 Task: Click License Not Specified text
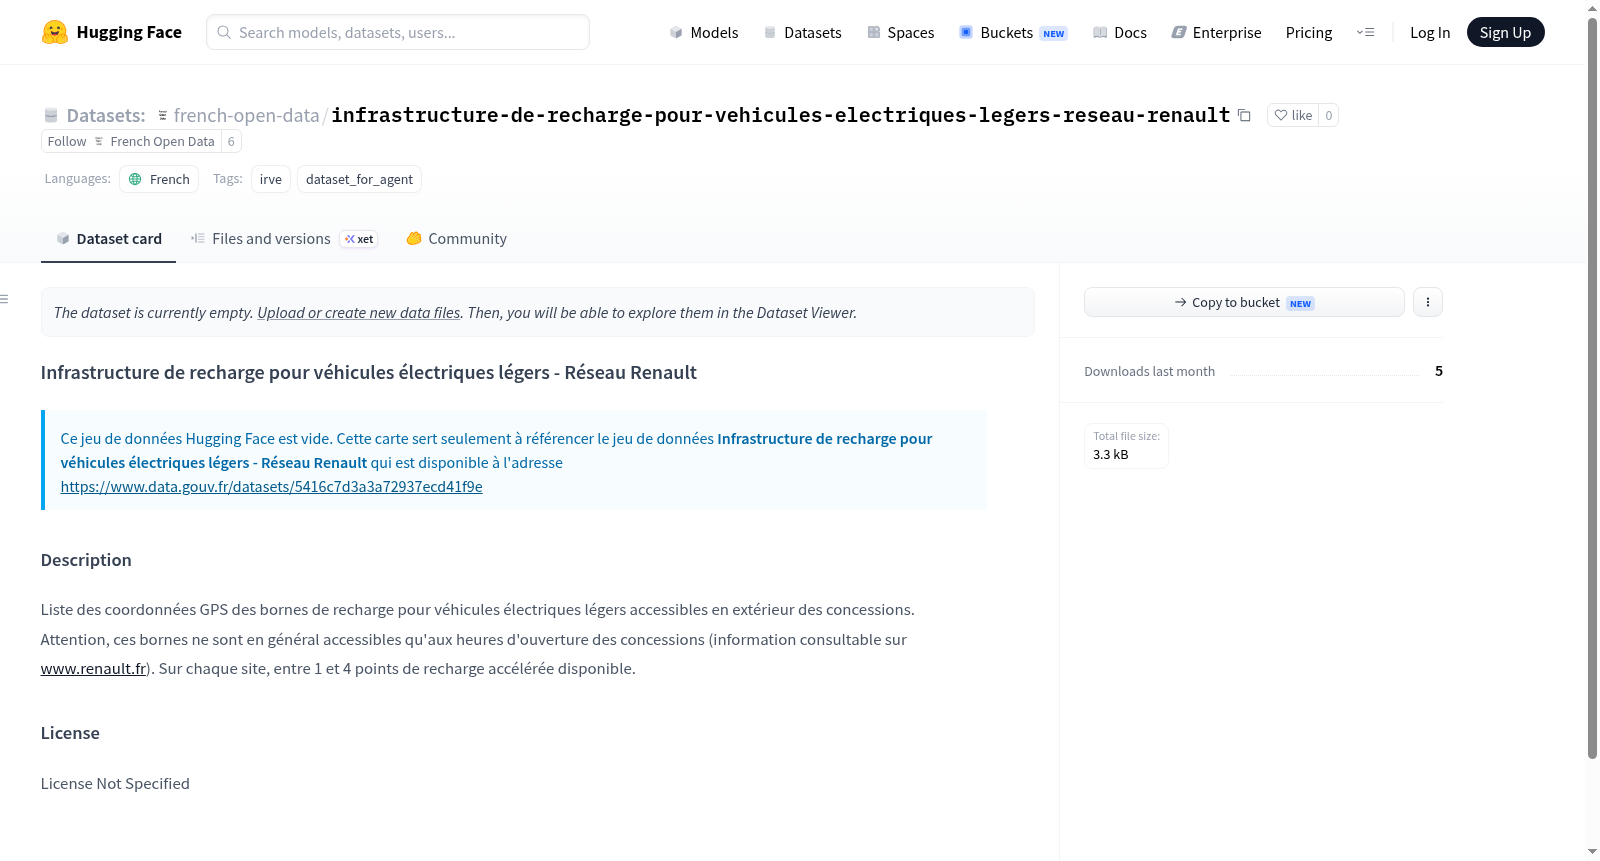pos(115,784)
